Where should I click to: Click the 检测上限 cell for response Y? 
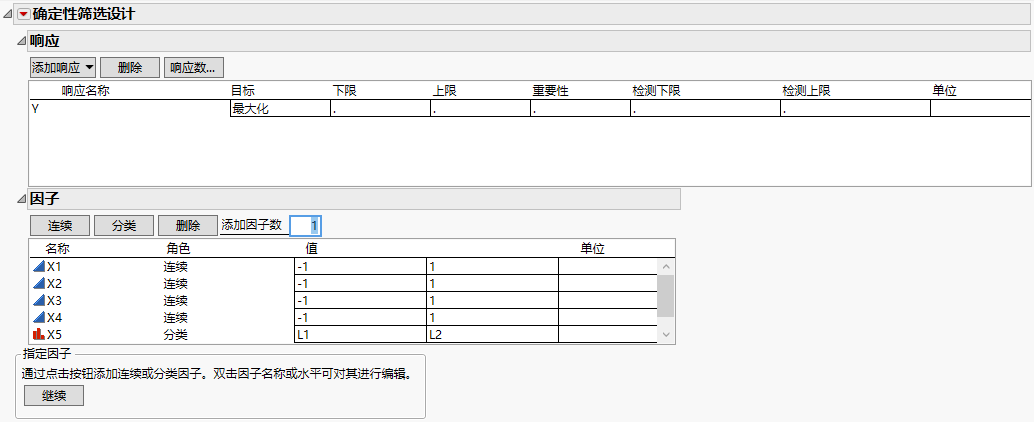[x=855, y=109]
